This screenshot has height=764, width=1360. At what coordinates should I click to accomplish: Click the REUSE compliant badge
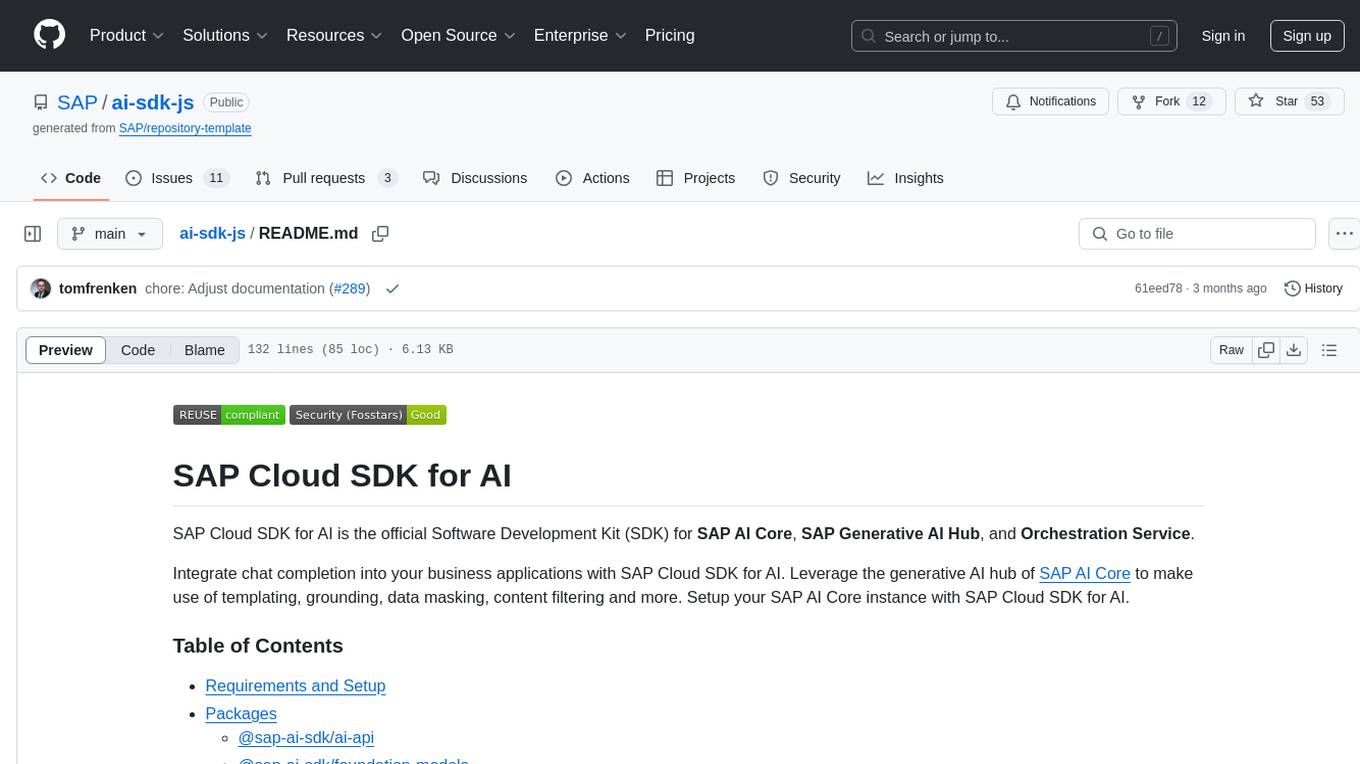click(x=229, y=415)
